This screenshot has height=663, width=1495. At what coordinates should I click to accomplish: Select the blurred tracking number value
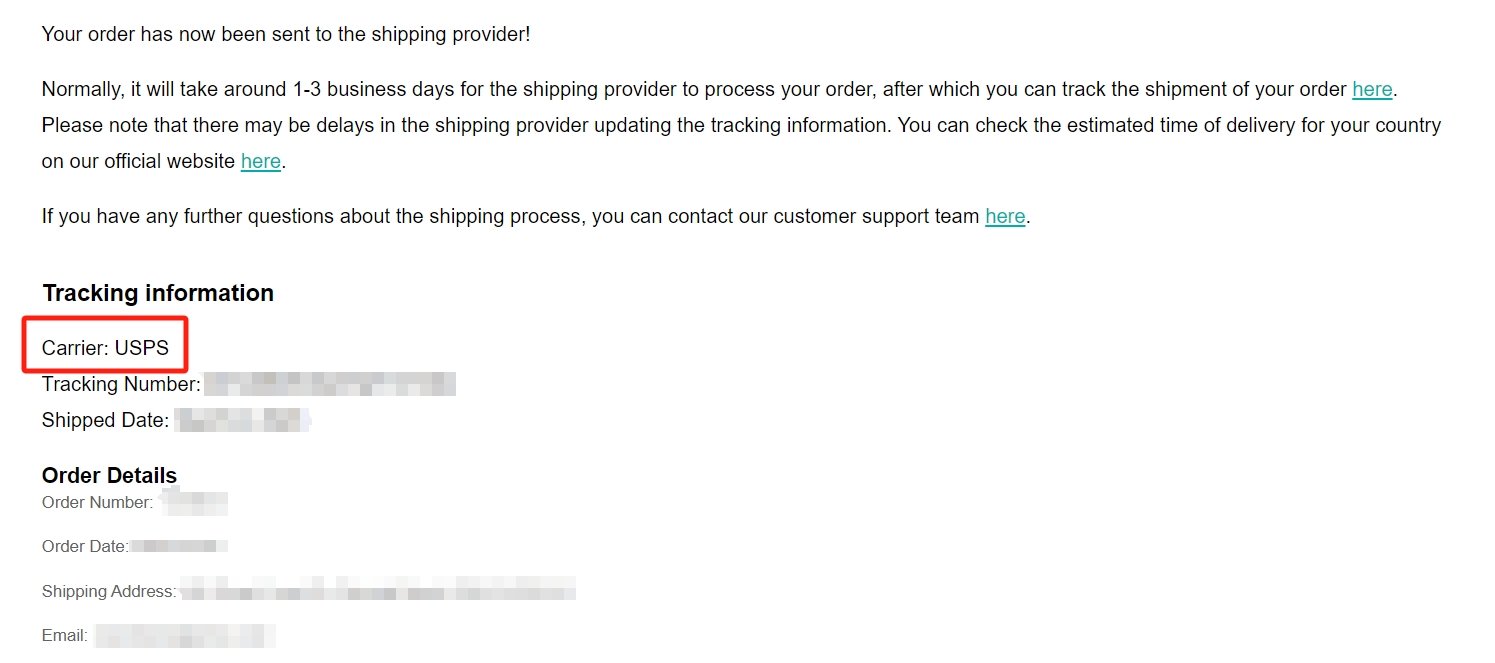pyautogui.click(x=330, y=384)
